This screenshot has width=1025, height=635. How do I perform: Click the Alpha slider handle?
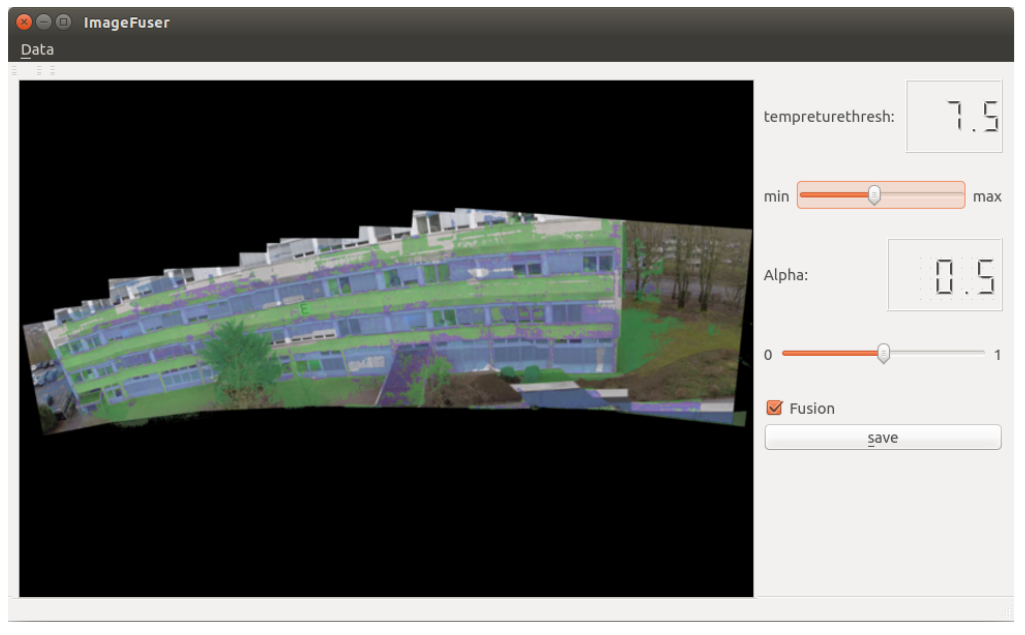click(883, 353)
